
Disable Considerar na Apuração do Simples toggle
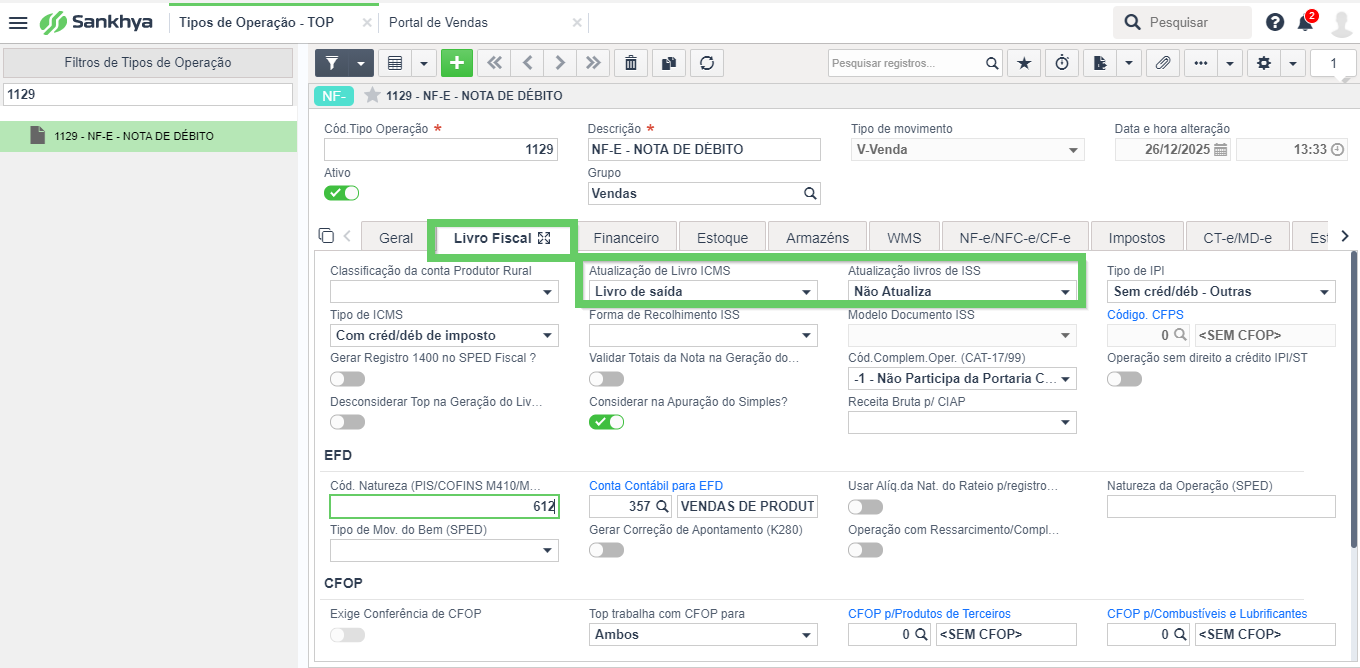pyautogui.click(x=606, y=422)
